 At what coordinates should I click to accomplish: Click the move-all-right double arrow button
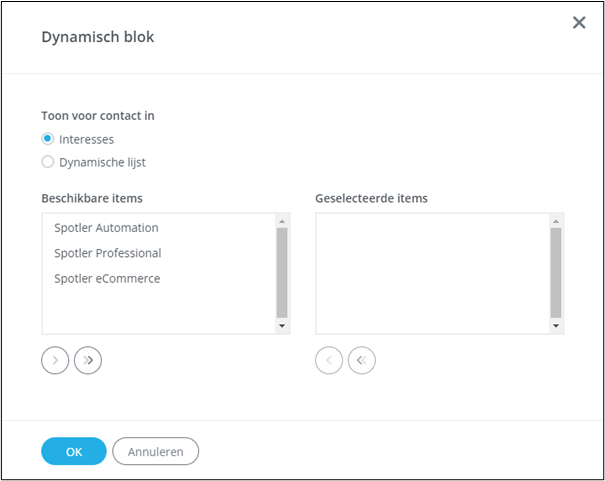(88, 360)
